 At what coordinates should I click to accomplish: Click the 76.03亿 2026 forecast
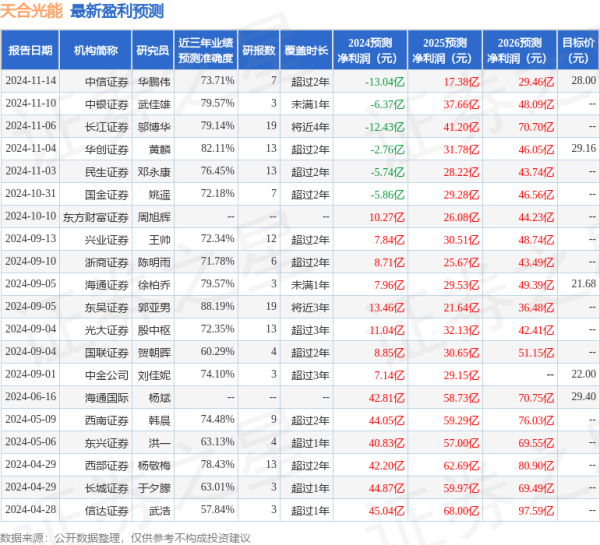pos(536,421)
